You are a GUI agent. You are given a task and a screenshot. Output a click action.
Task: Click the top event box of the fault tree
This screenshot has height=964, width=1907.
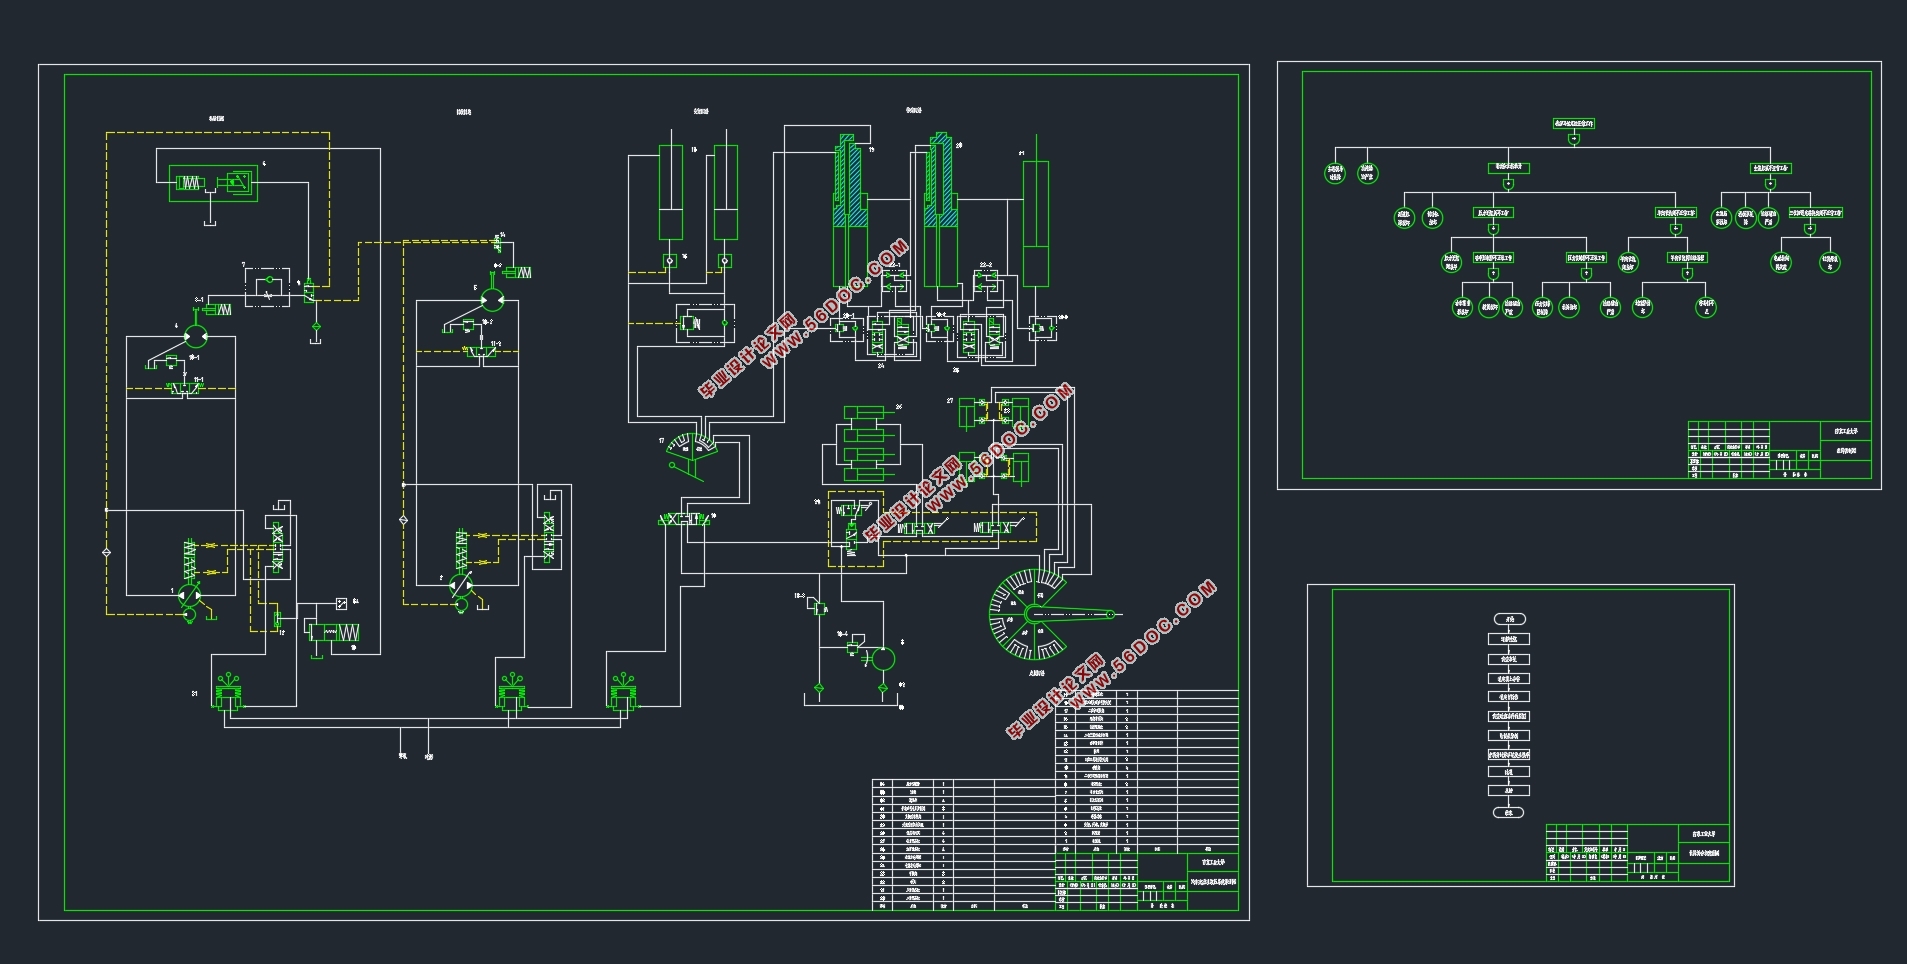point(1573,124)
